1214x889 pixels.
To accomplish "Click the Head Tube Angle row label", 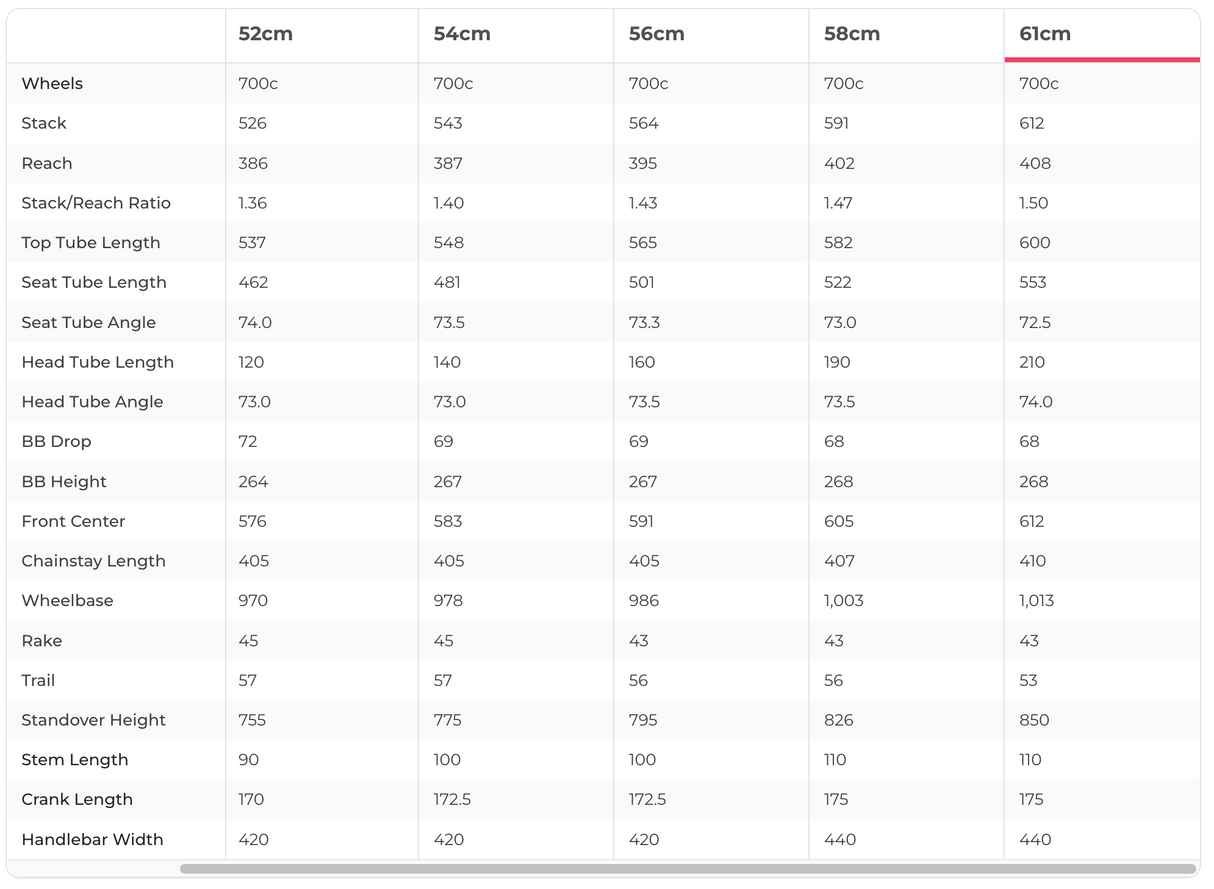I will pyautogui.click(x=92, y=402).
